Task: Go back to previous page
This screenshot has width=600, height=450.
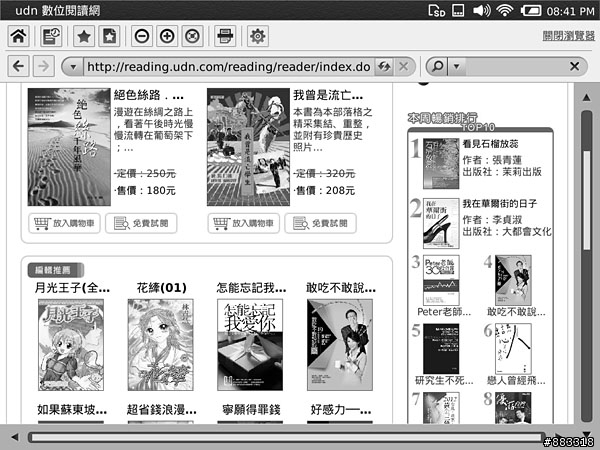Action: pos(18,66)
